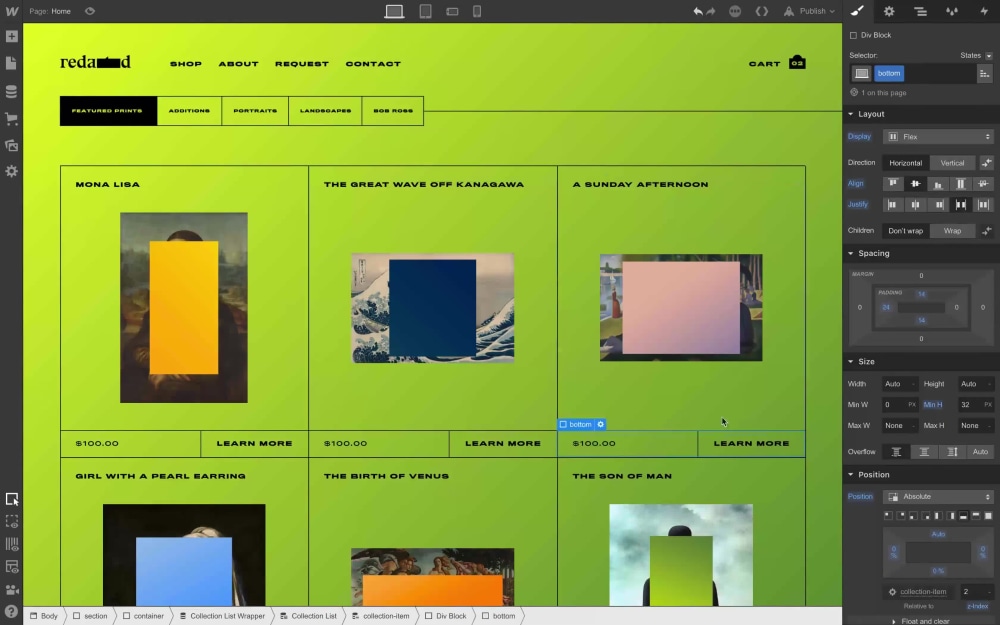Align flex items to stretch

[x=960, y=184]
